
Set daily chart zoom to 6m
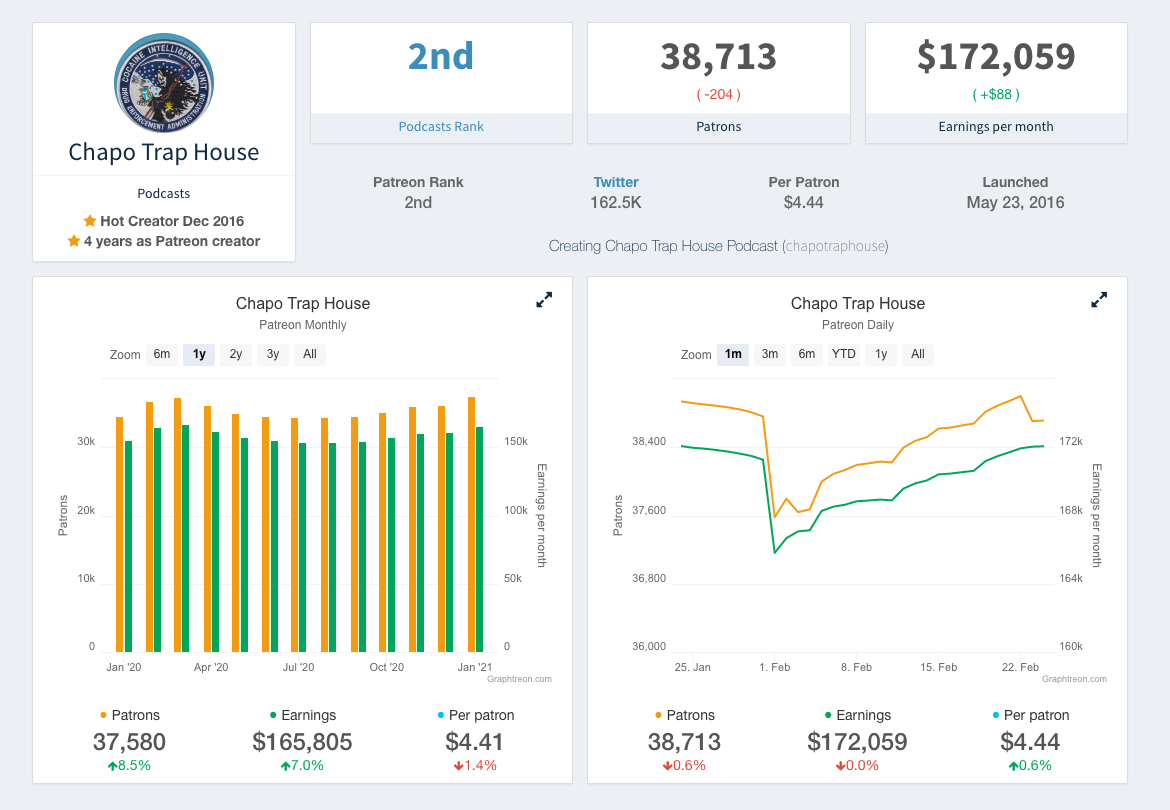807,354
